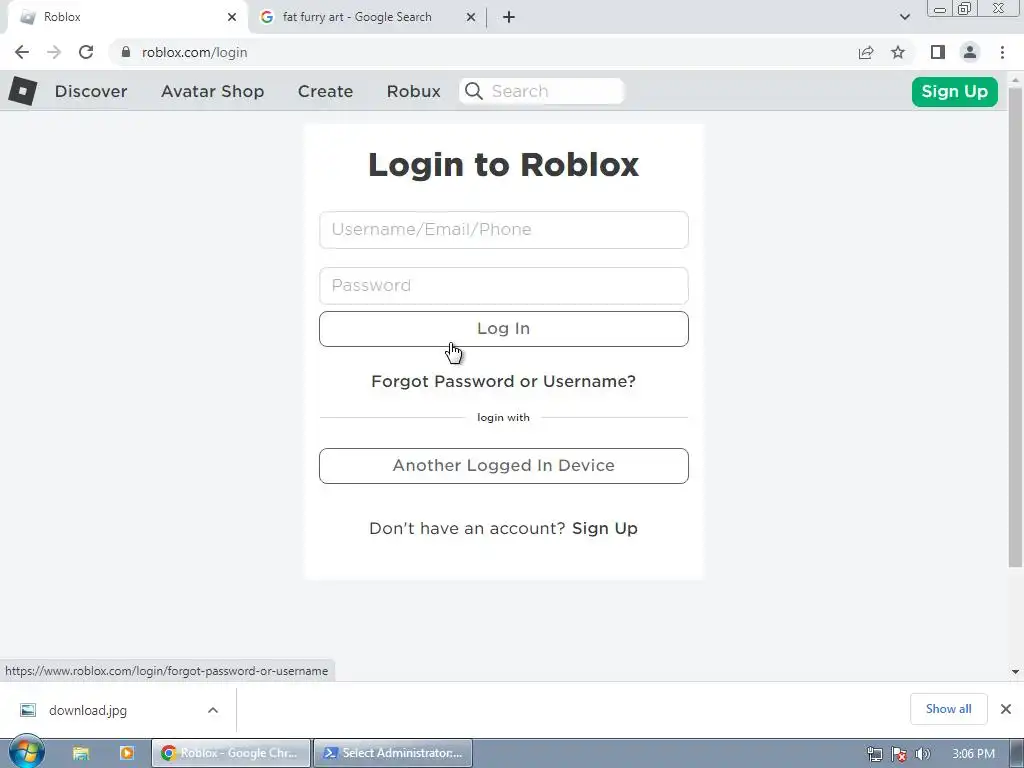Open File Explorer from taskbar
The image size is (1024, 768).
coord(80,753)
